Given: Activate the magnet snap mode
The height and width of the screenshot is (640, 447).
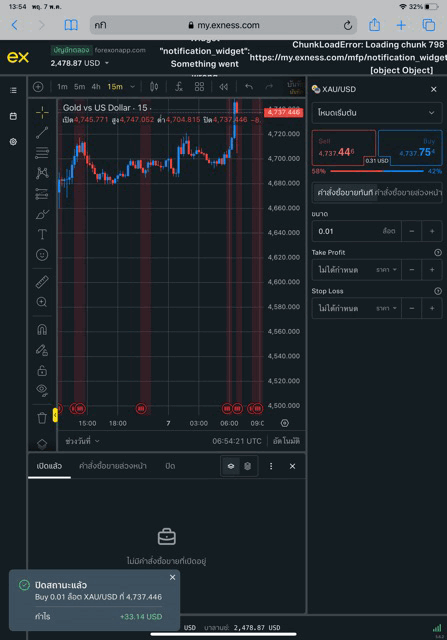Looking at the screenshot, I should click(42, 329).
